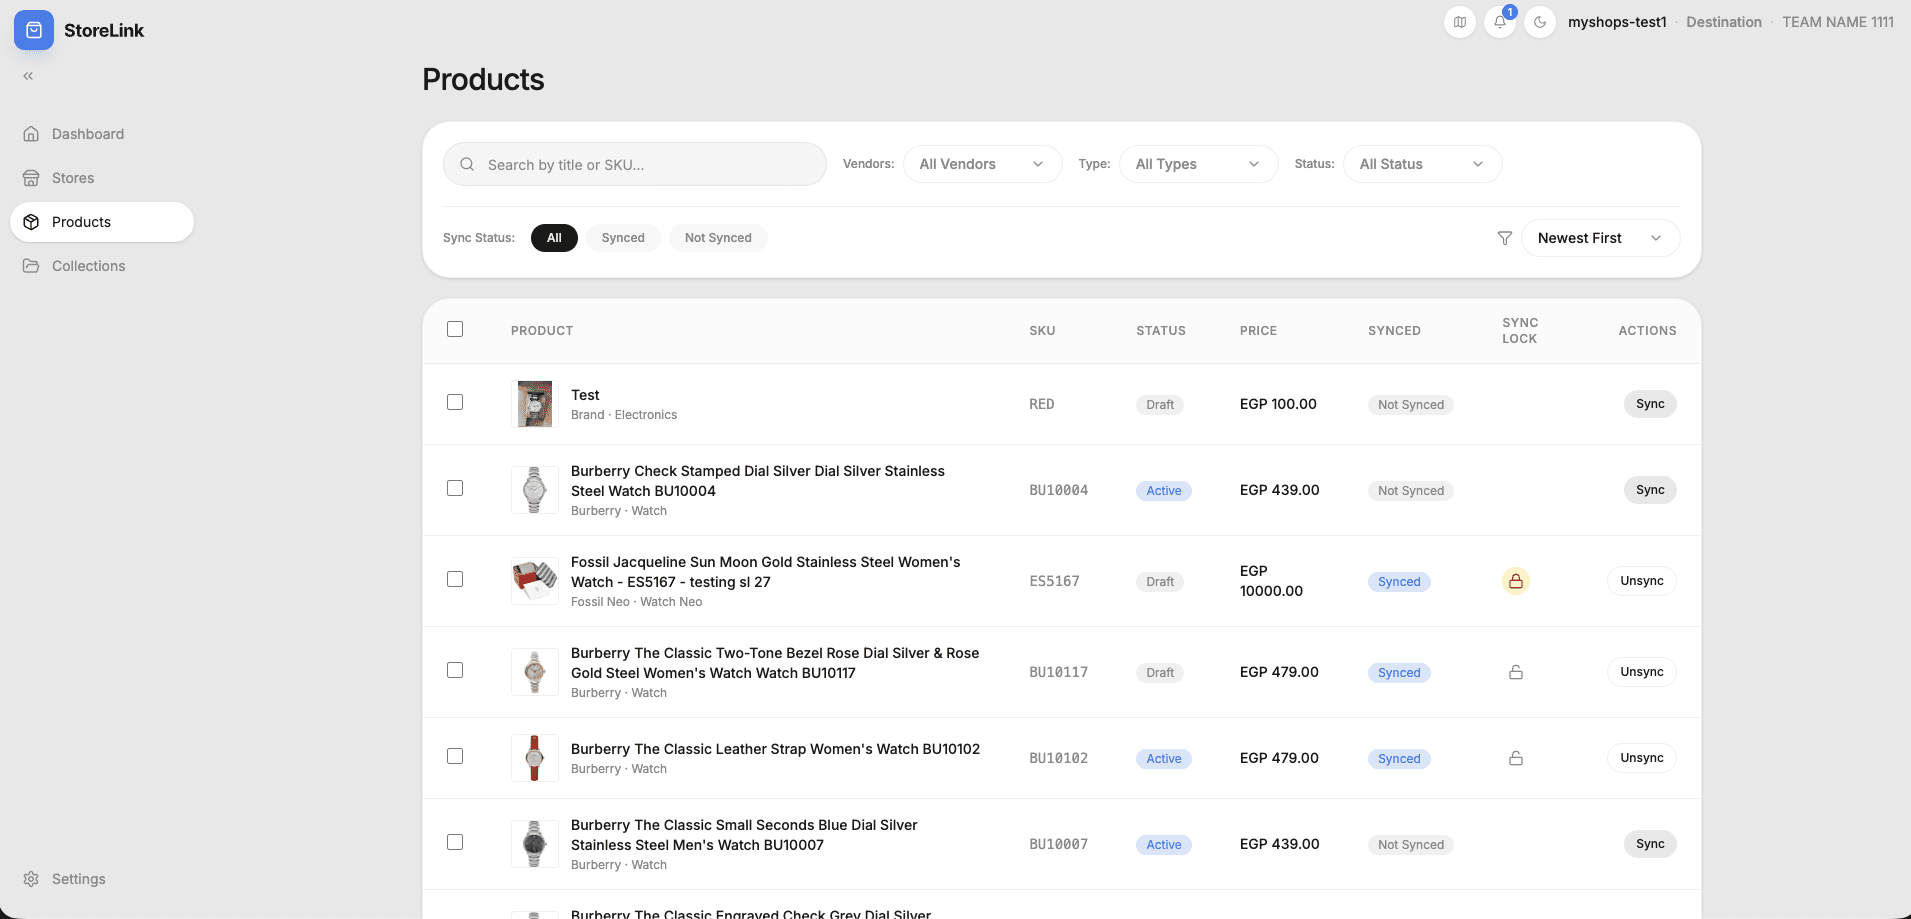This screenshot has width=1911, height=919.
Task: Click the search magnifier icon
Action: pyautogui.click(x=467, y=164)
